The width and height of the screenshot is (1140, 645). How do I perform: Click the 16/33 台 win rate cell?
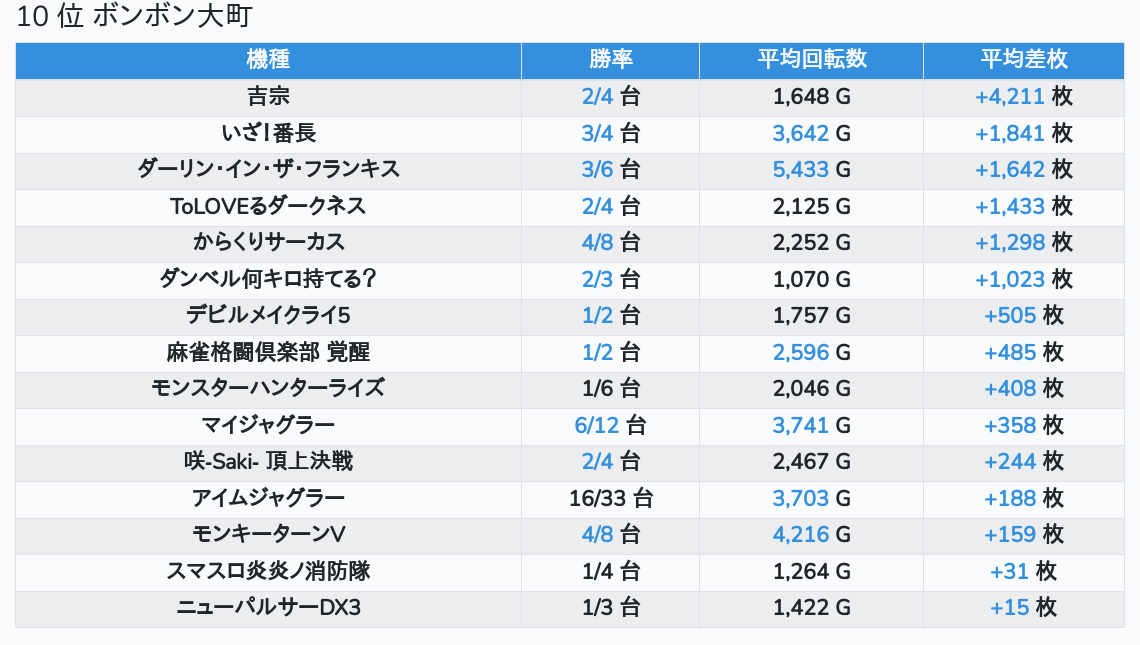click(x=611, y=499)
